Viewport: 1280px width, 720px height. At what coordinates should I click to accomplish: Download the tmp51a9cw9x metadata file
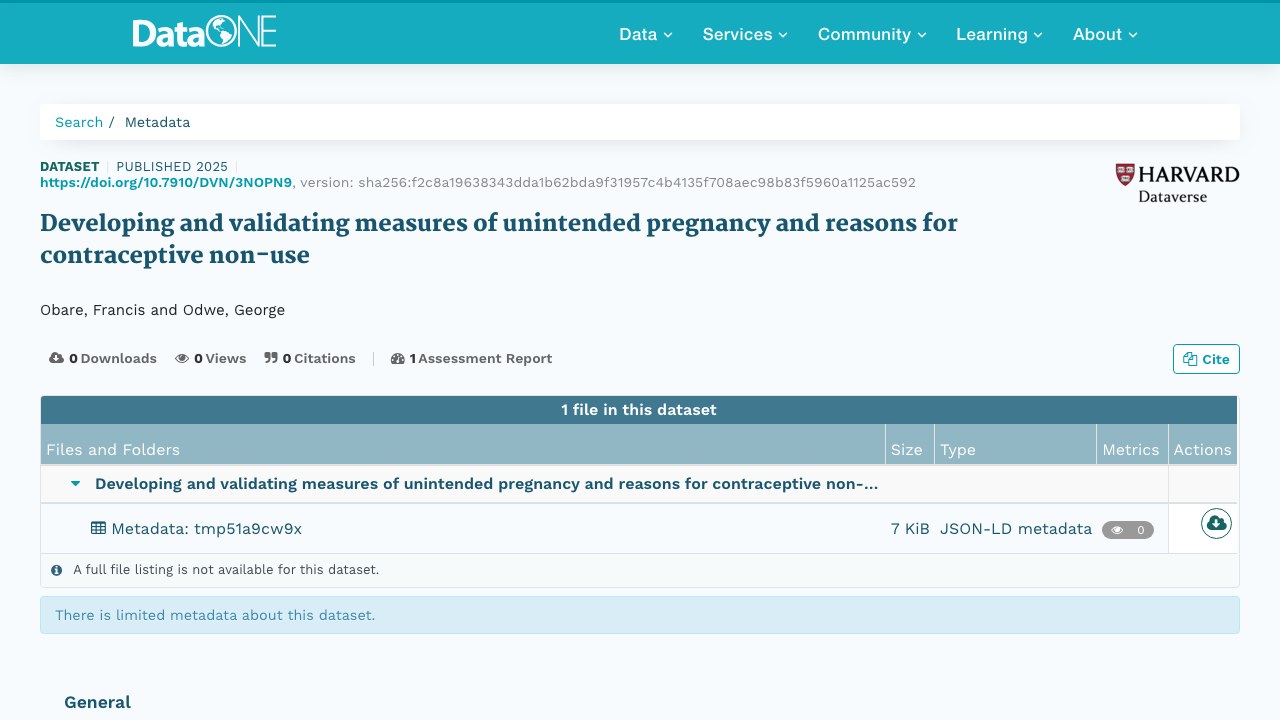click(1216, 523)
